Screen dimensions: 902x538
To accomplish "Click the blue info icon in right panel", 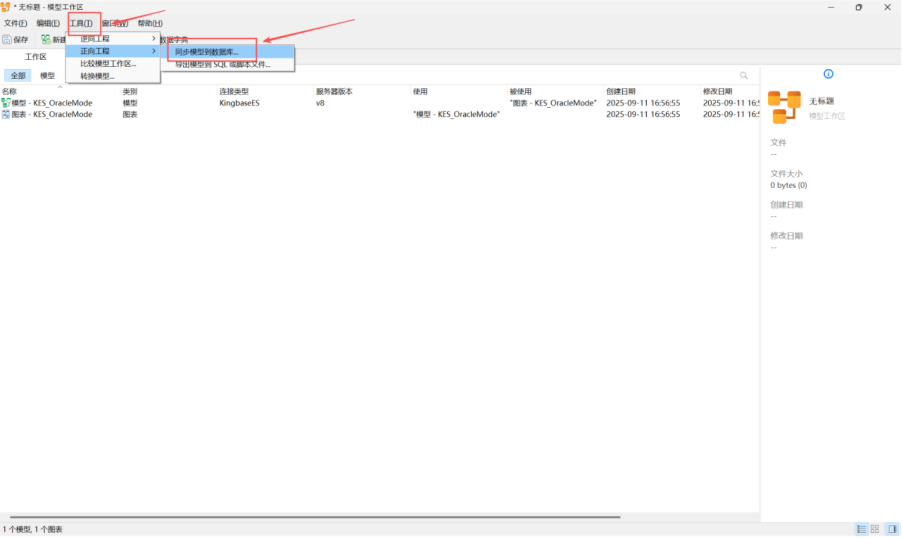I will tap(828, 74).
